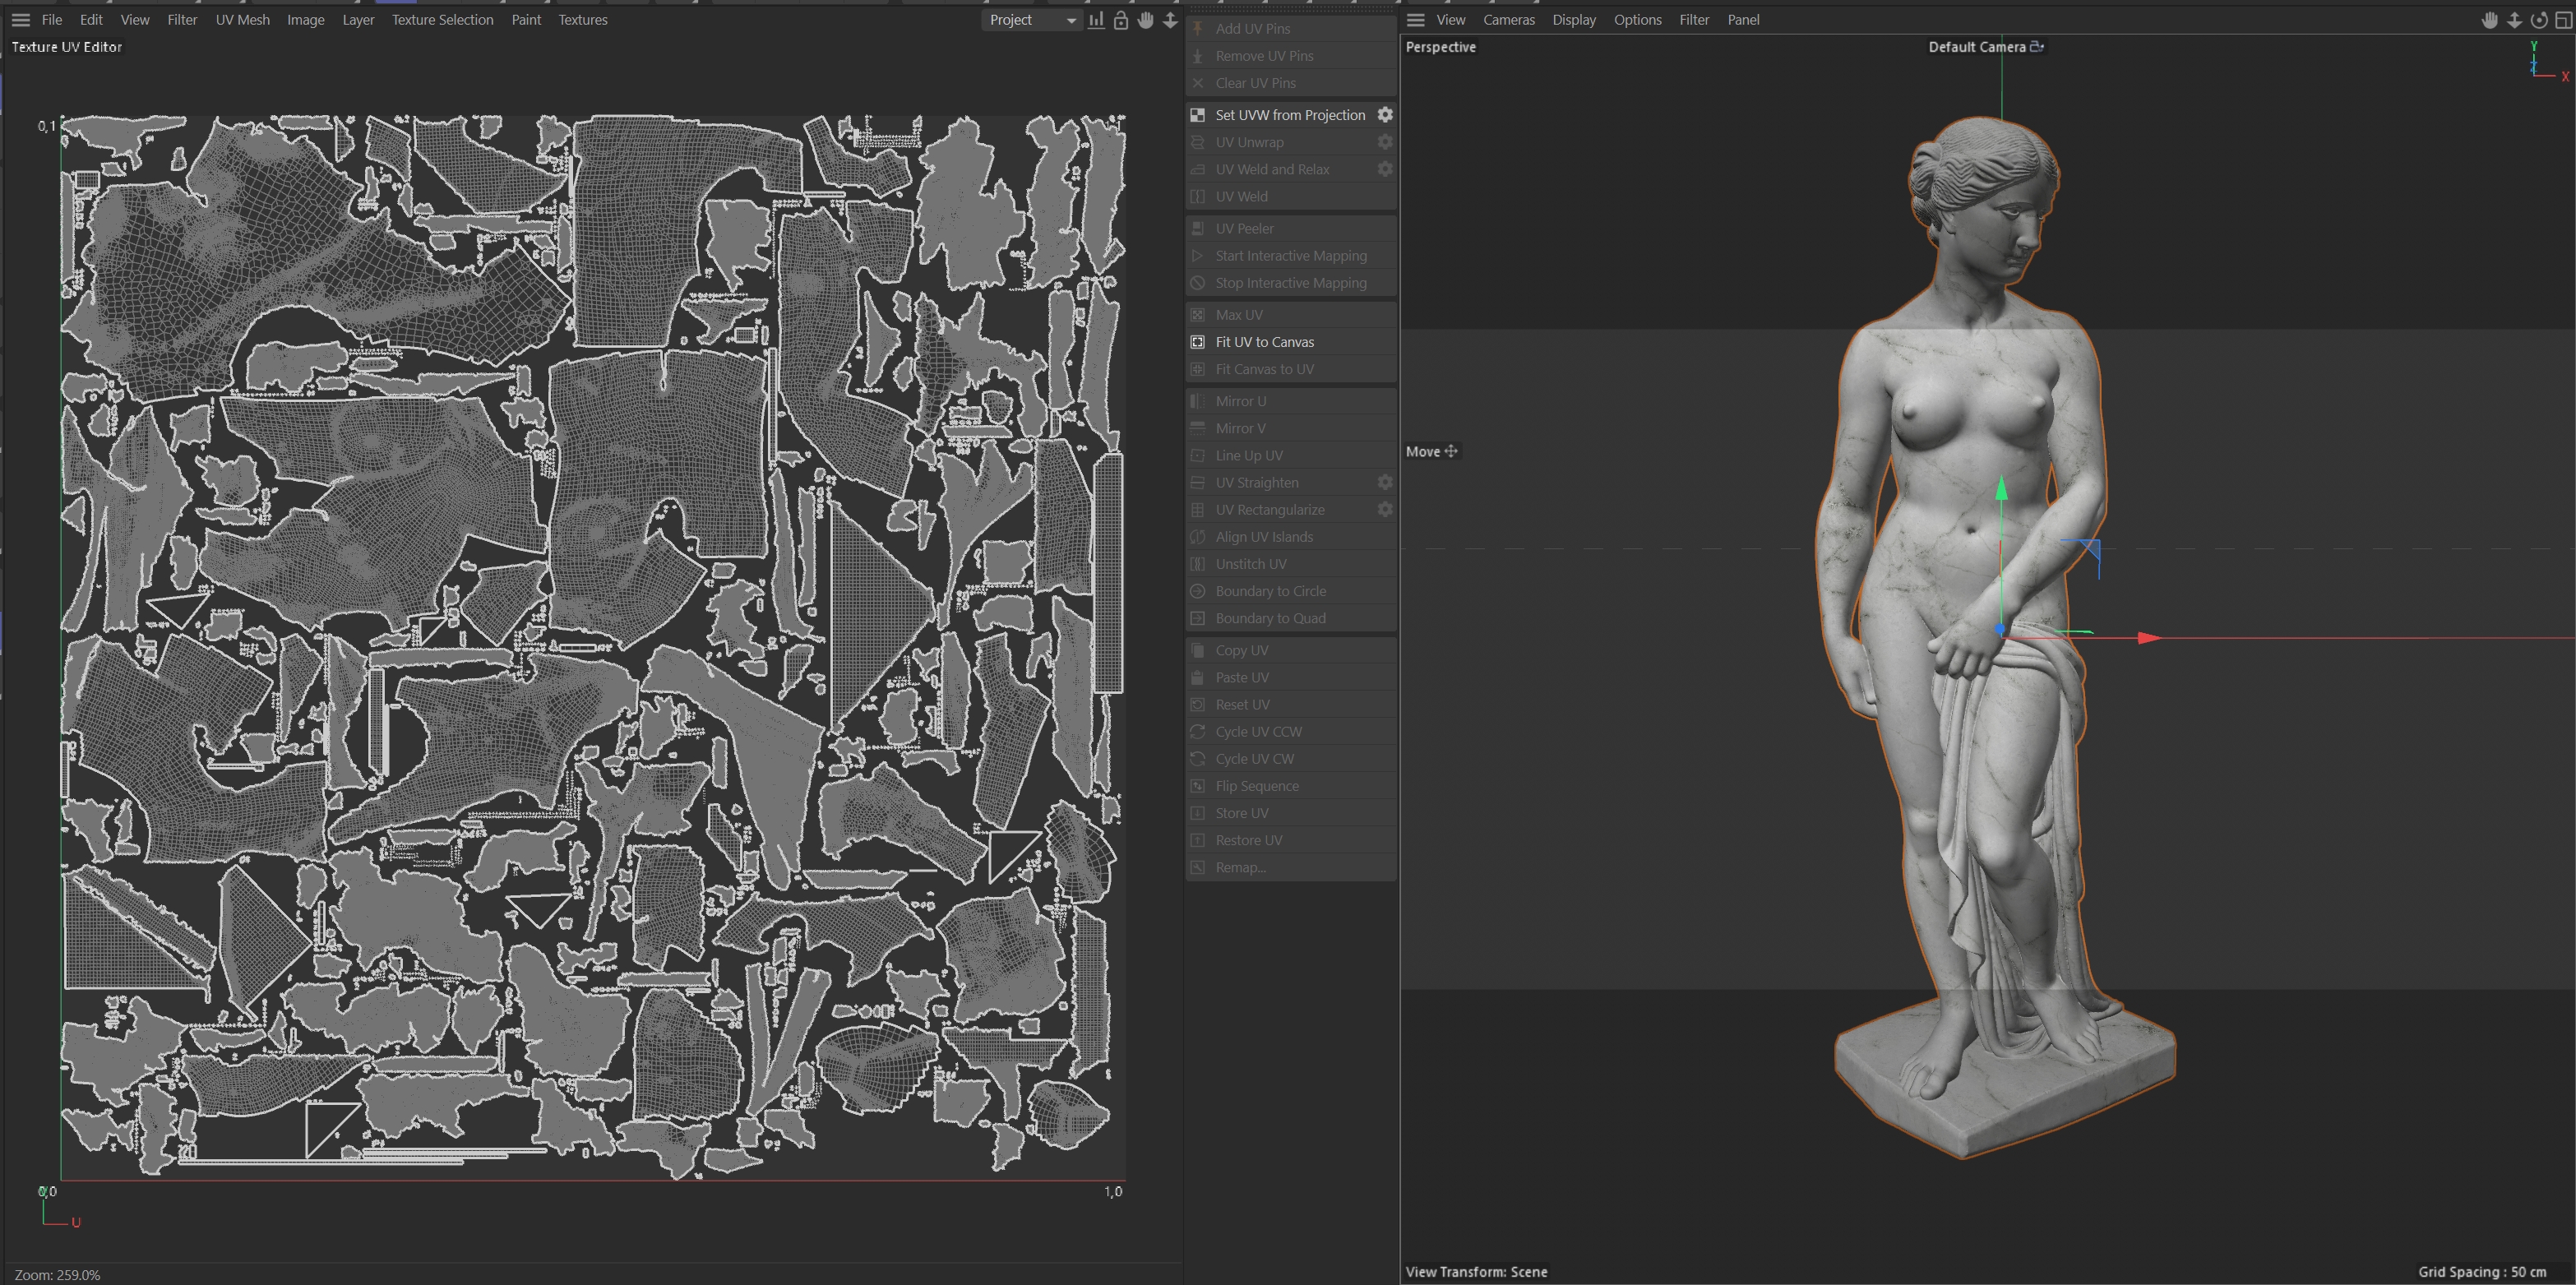Click the Default Camera link icon
Viewport: 2576px width, 1285px height.
pyautogui.click(x=2037, y=47)
